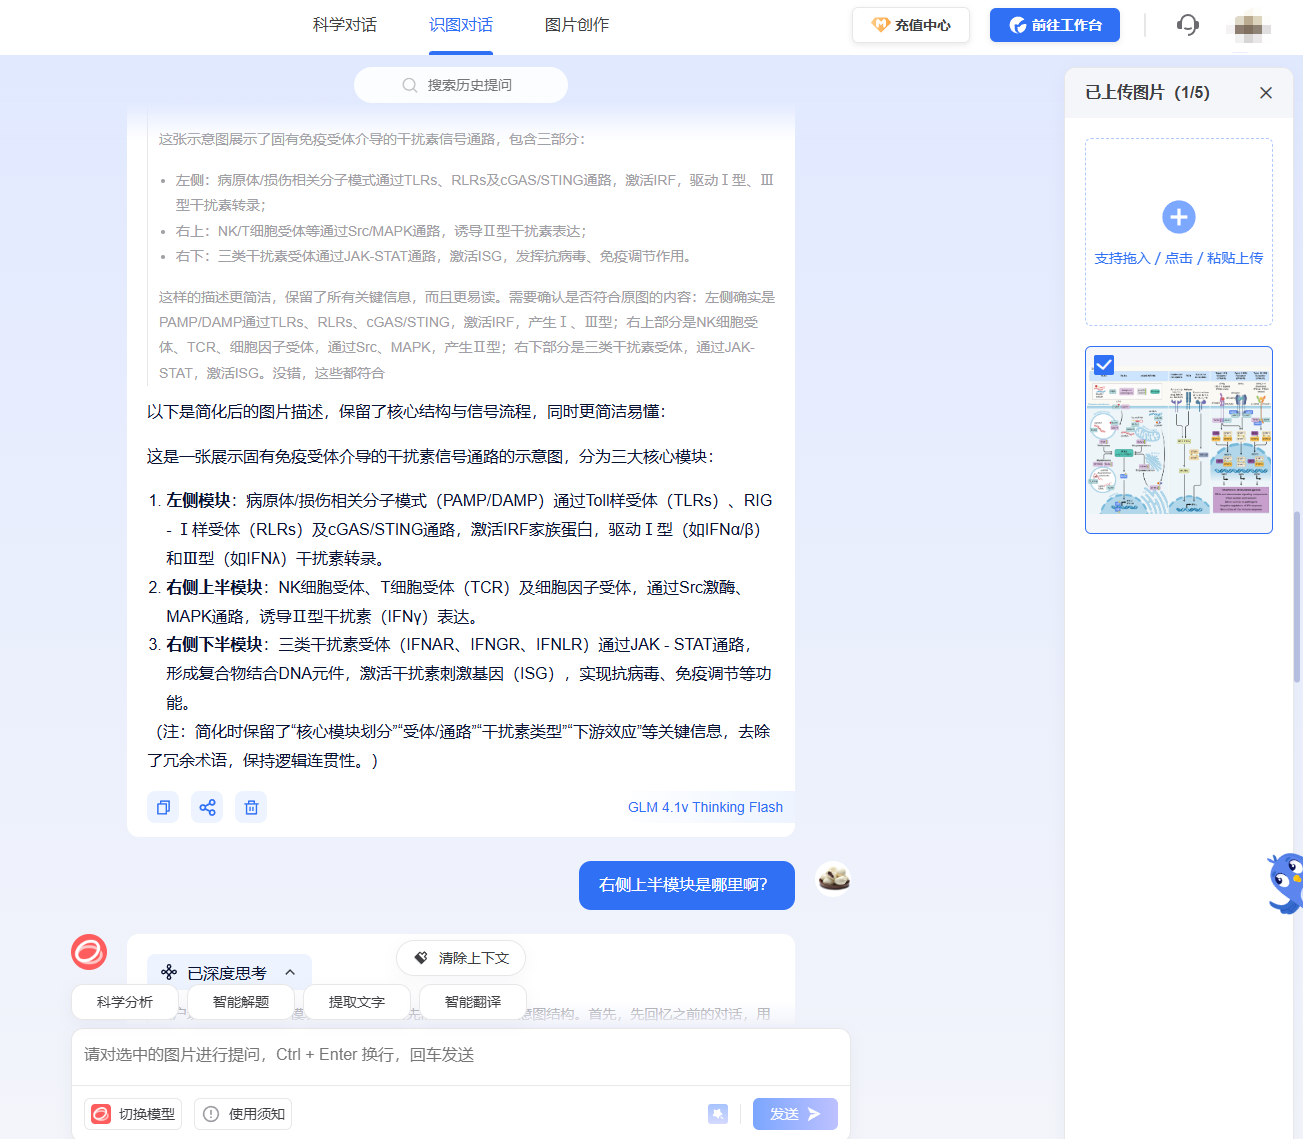Open the 图片创作 tab
This screenshot has width=1303, height=1139.
click(577, 25)
